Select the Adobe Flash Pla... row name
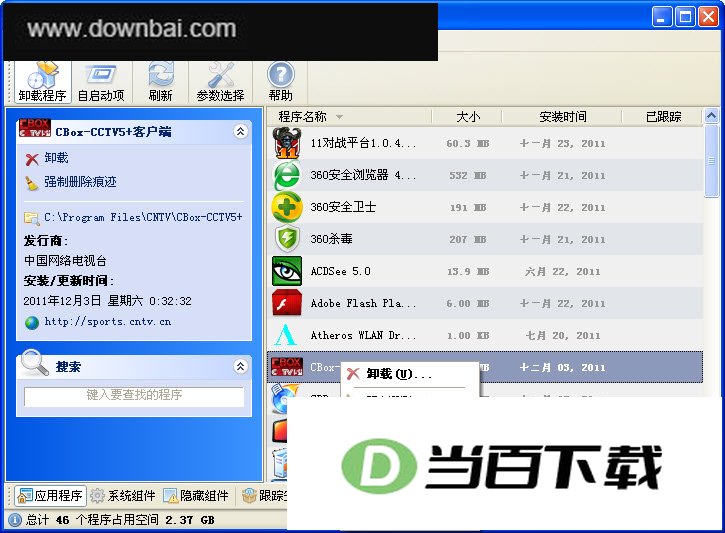Image resolution: width=725 pixels, height=533 pixels. [x=363, y=303]
